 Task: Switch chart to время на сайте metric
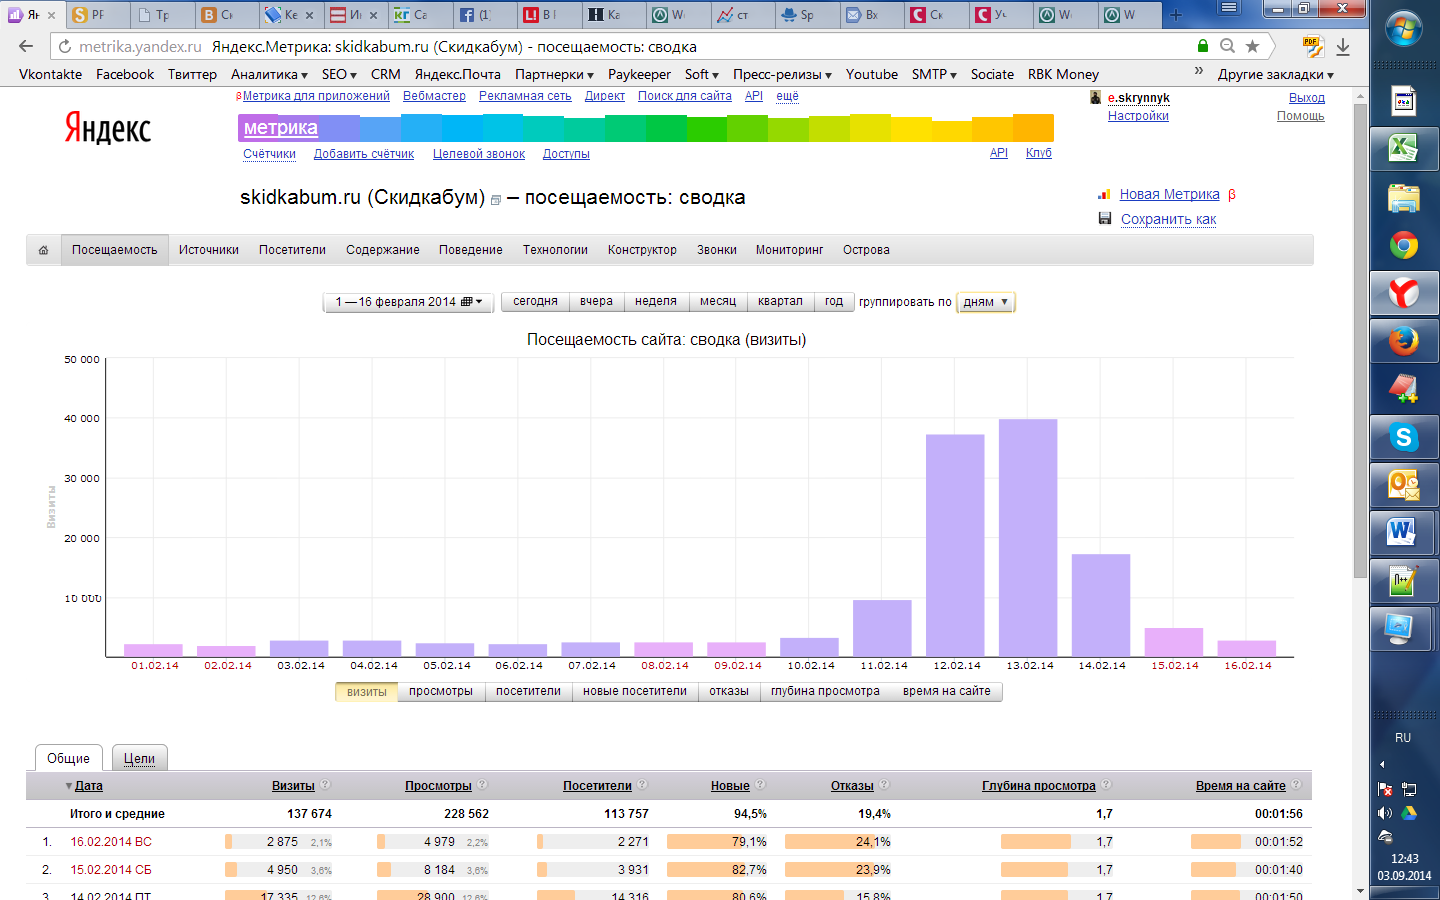[x=947, y=691]
